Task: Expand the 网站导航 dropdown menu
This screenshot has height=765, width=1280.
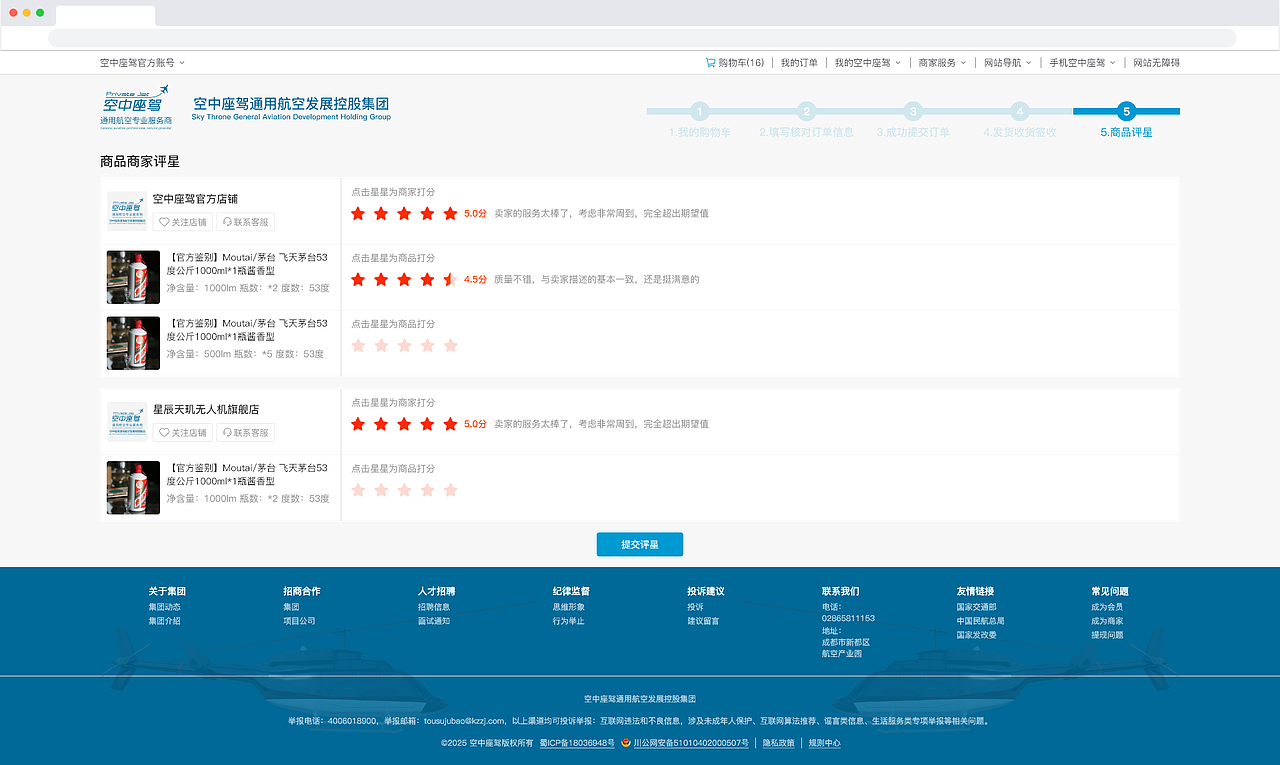Action: click(1008, 62)
